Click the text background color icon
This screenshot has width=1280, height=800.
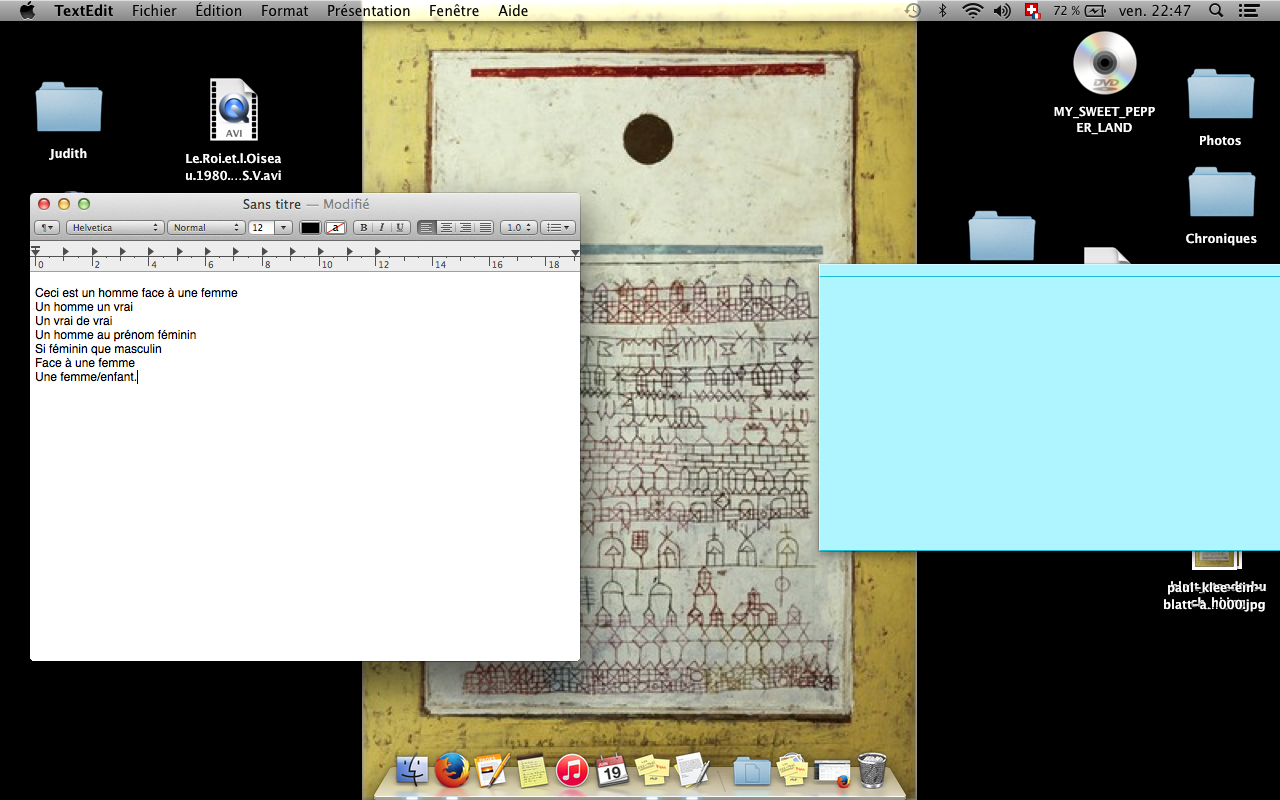point(335,228)
